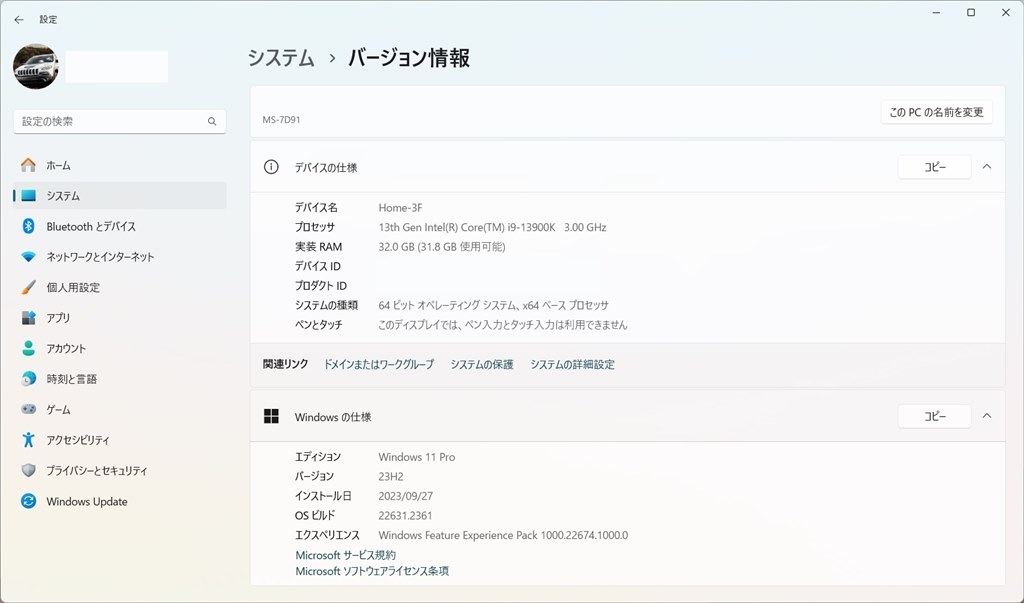The width and height of the screenshot is (1024, 603).
Task: Copy the Windows の仕様 details
Action: point(935,416)
